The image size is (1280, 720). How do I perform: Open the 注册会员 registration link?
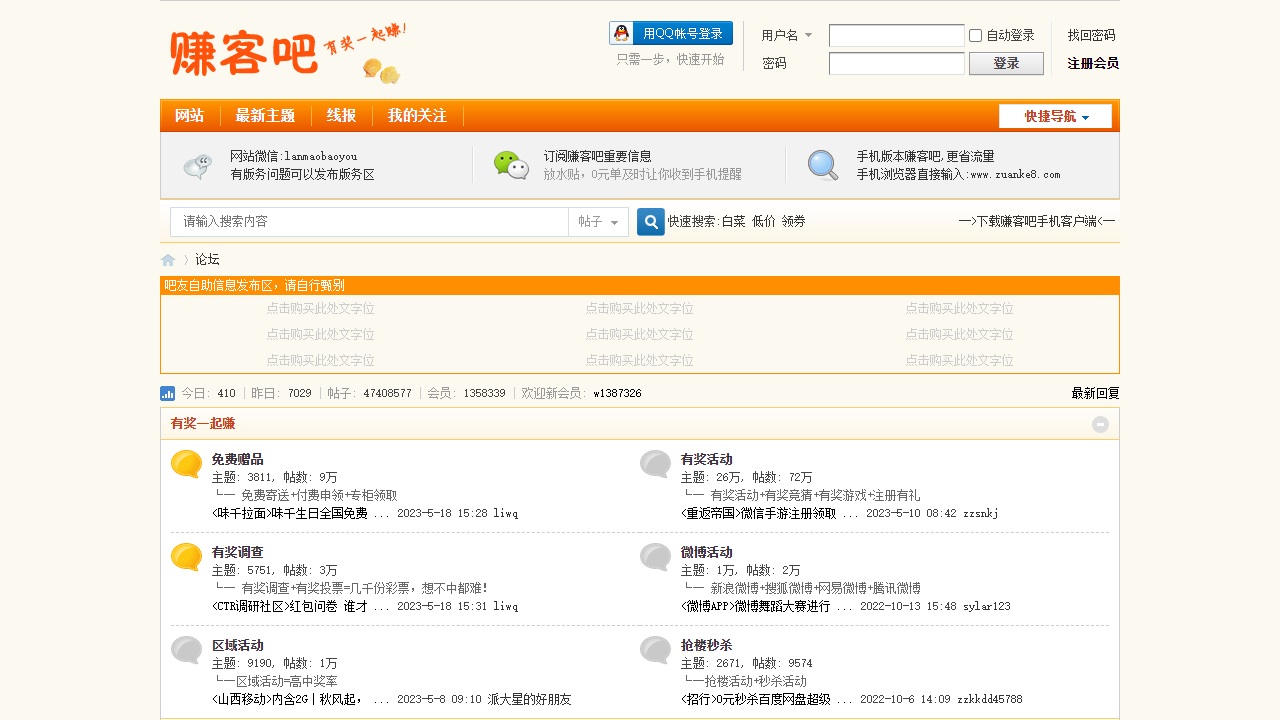pyautogui.click(x=1092, y=64)
